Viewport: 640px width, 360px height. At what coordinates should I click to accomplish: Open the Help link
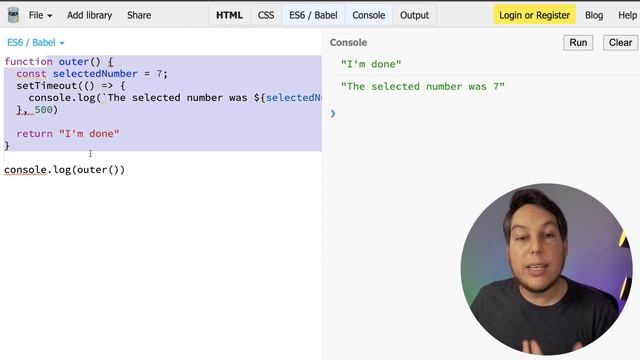[x=627, y=15]
